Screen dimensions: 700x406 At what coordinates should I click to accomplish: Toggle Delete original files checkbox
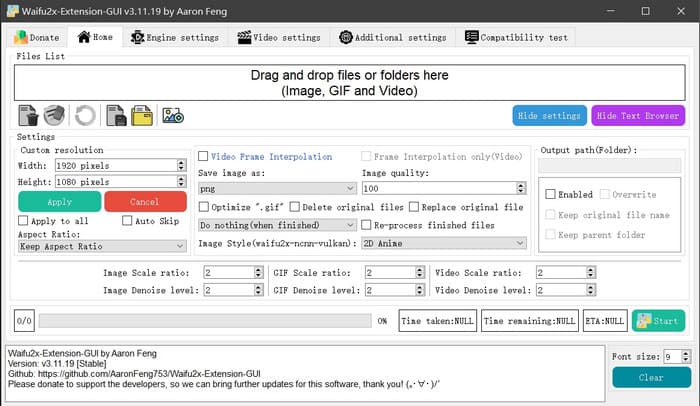coord(295,207)
